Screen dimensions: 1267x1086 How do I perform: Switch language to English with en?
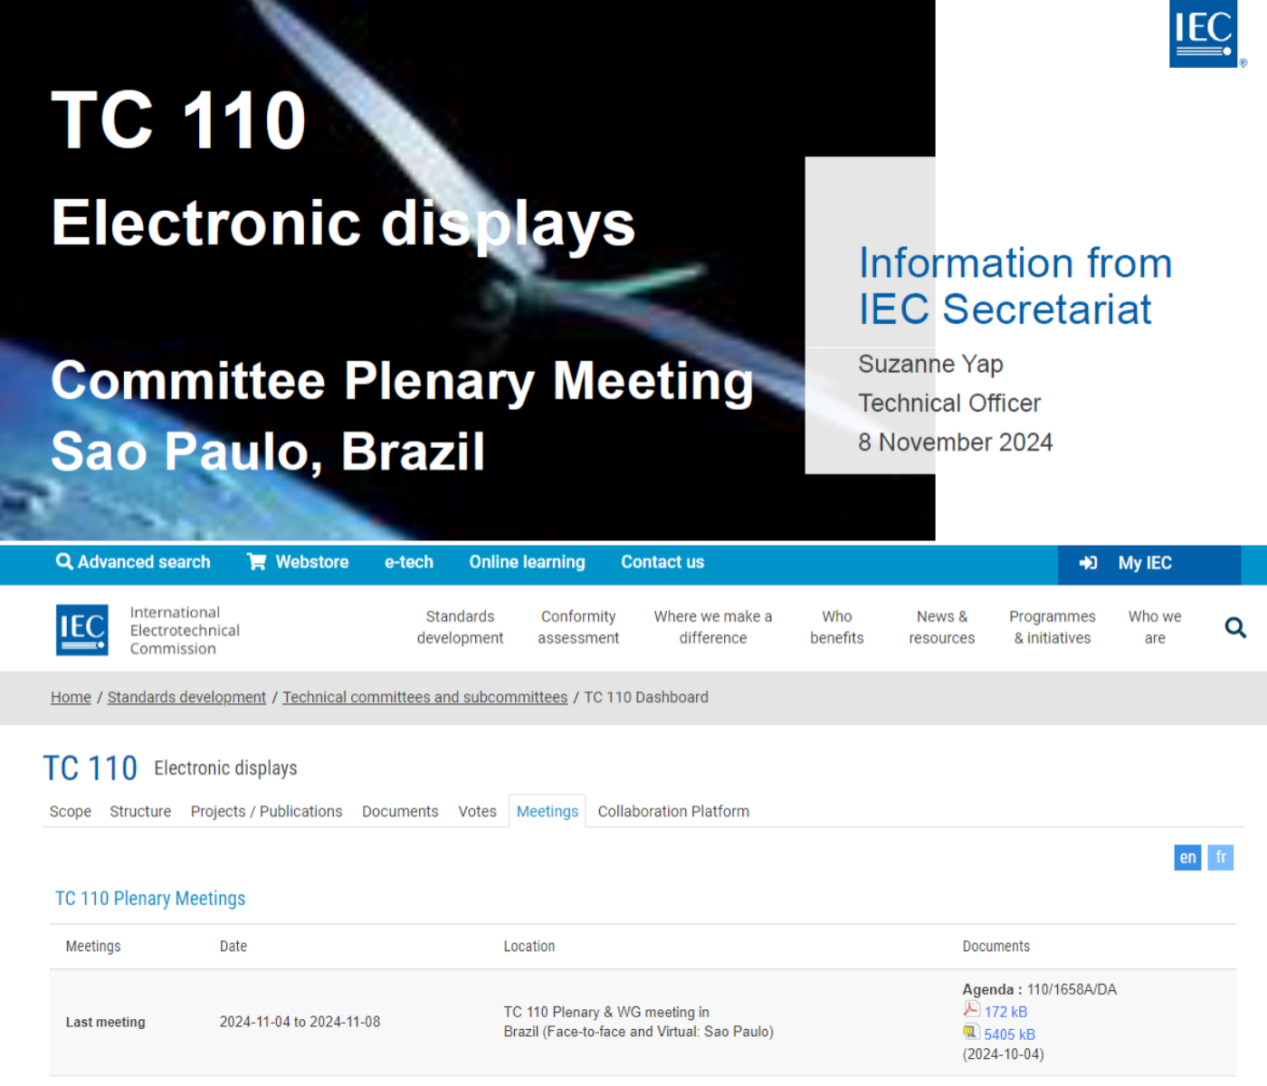coord(1187,857)
